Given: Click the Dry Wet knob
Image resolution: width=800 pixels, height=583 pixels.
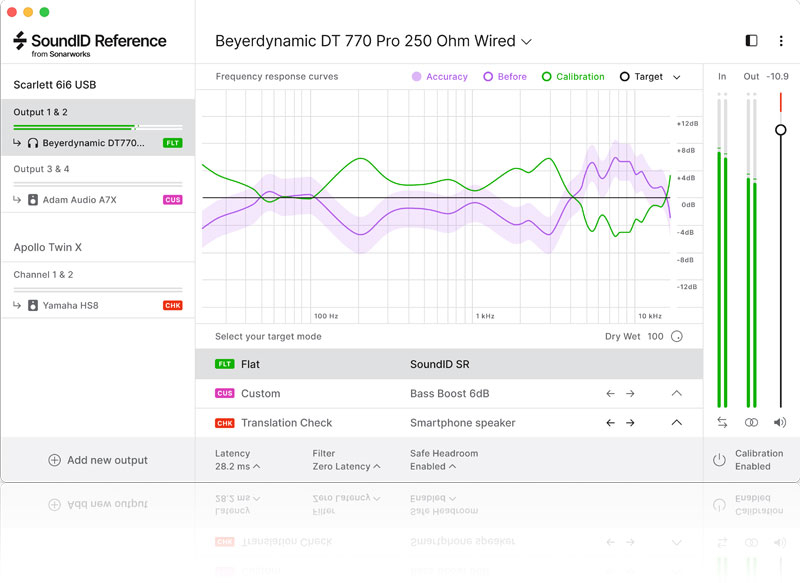Looking at the screenshot, I should pyautogui.click(x=677, y=337).
